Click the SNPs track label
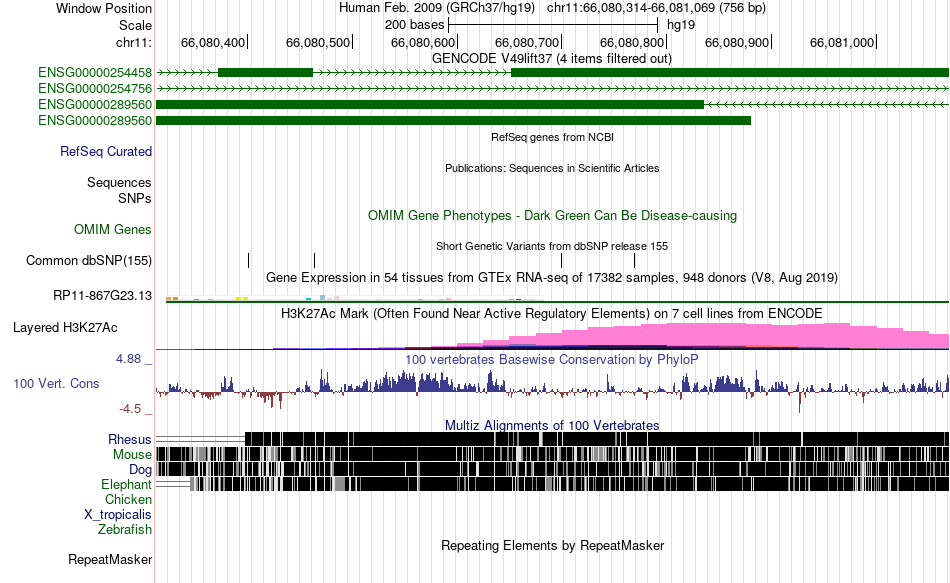Screen dimensions: 950x583 135,198
